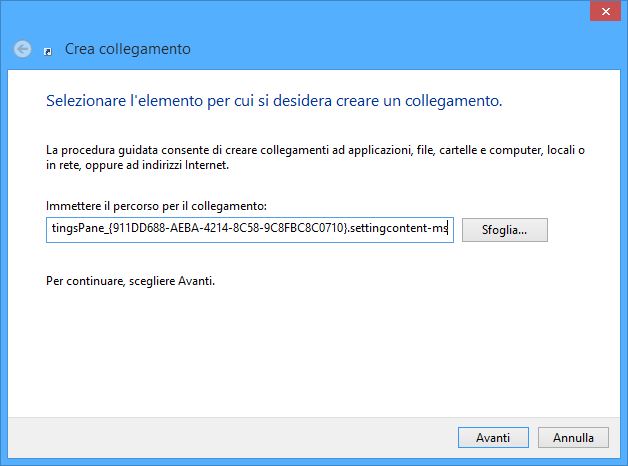Click the shortcut wizard icon beside title
628x466 pixels.
point(48,52)
